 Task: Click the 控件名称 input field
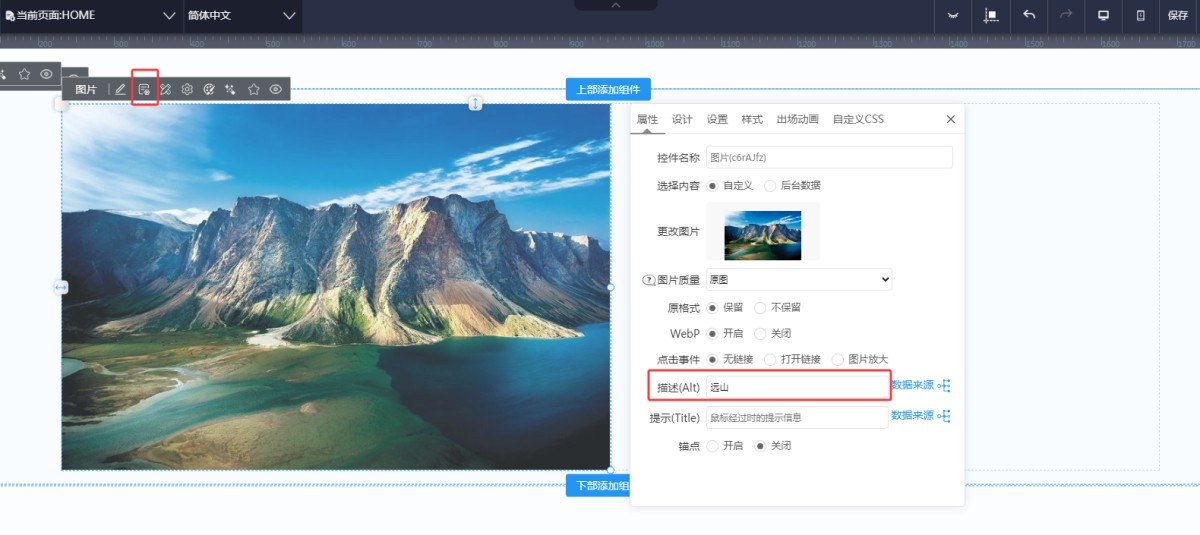(x=829, y=157)
